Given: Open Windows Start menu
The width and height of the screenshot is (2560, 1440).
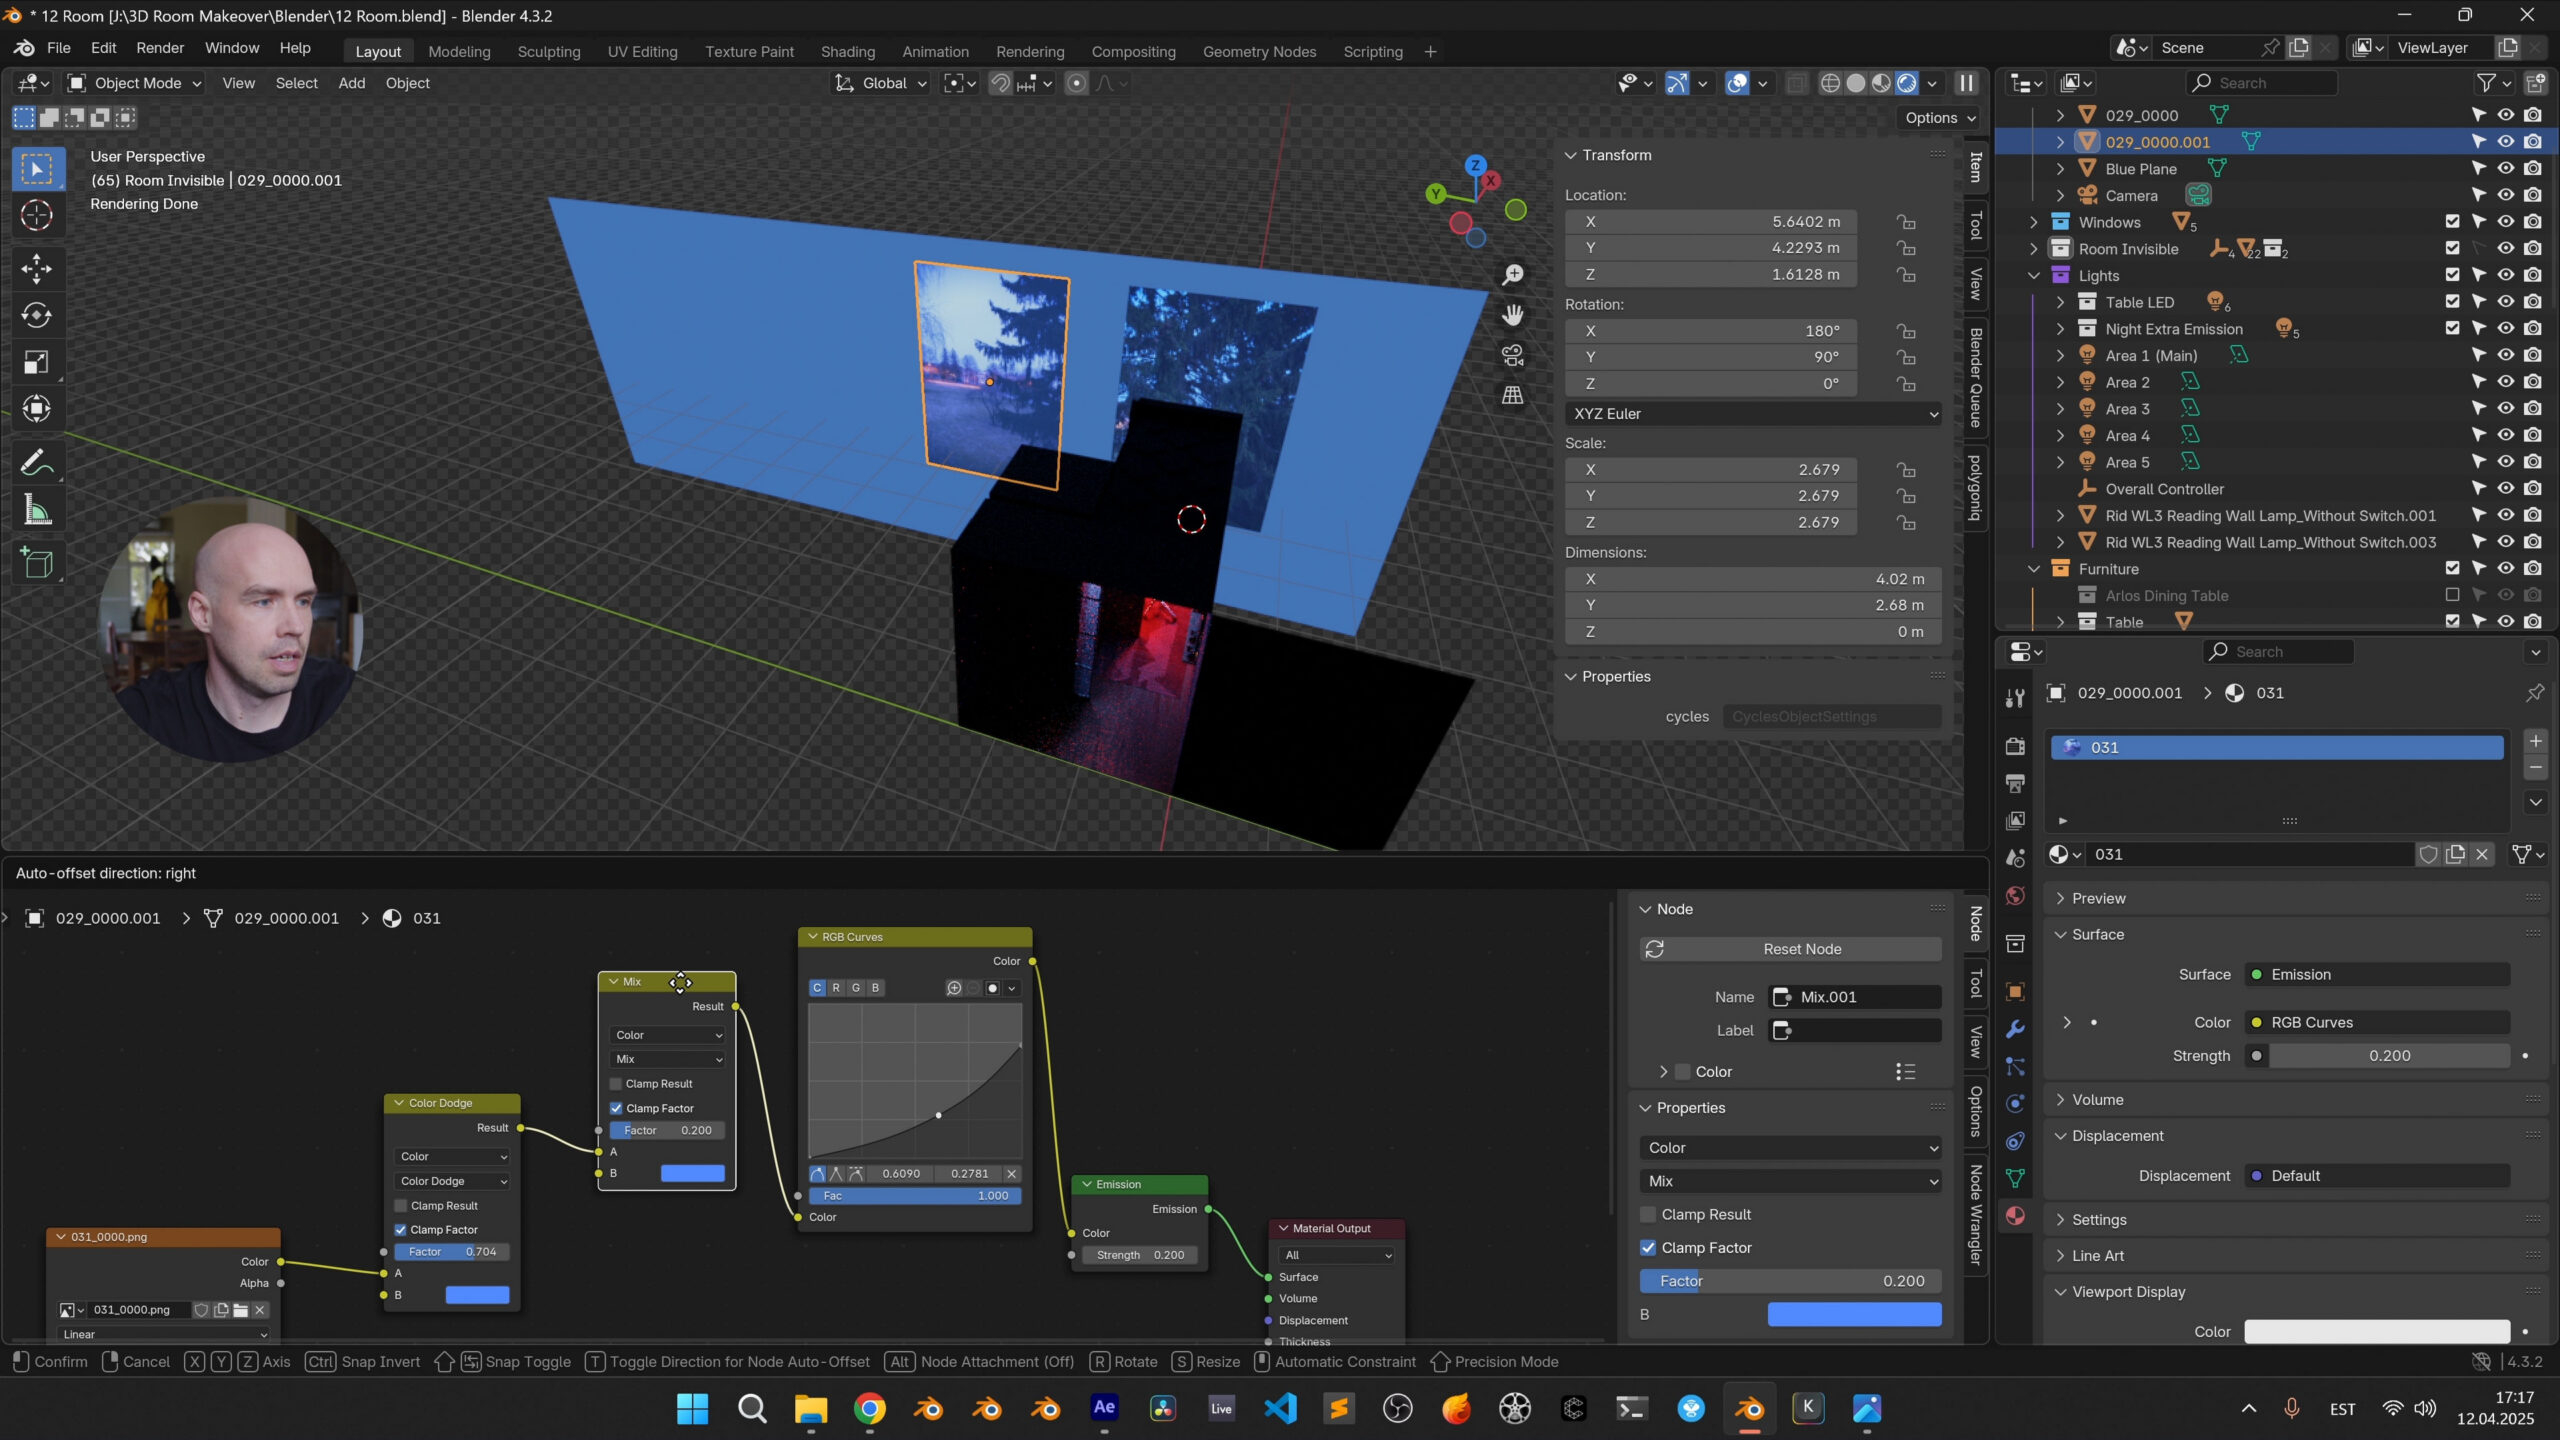Looking at the screenshot, I should pos(692,1408).
